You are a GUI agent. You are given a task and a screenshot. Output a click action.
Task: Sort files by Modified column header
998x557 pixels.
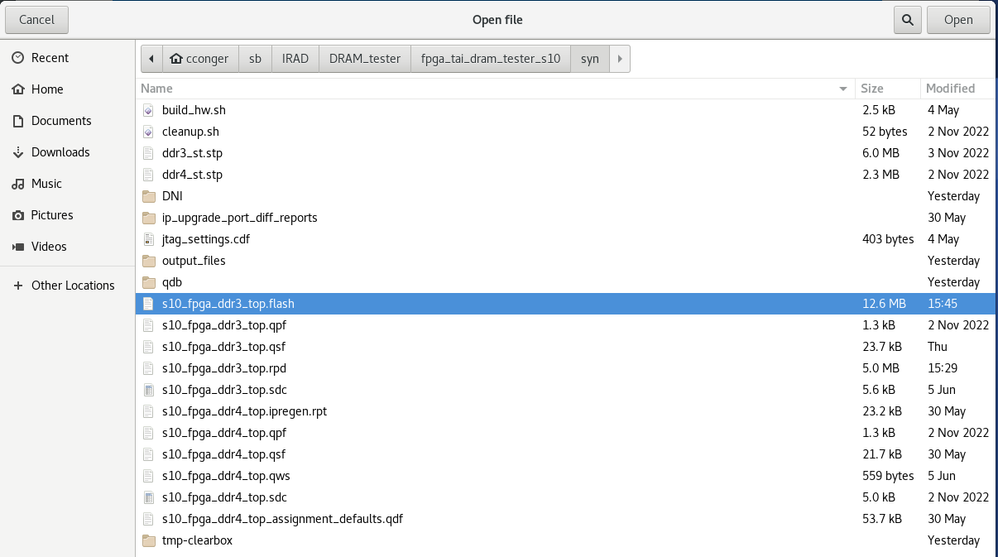[x=957, y=88]
